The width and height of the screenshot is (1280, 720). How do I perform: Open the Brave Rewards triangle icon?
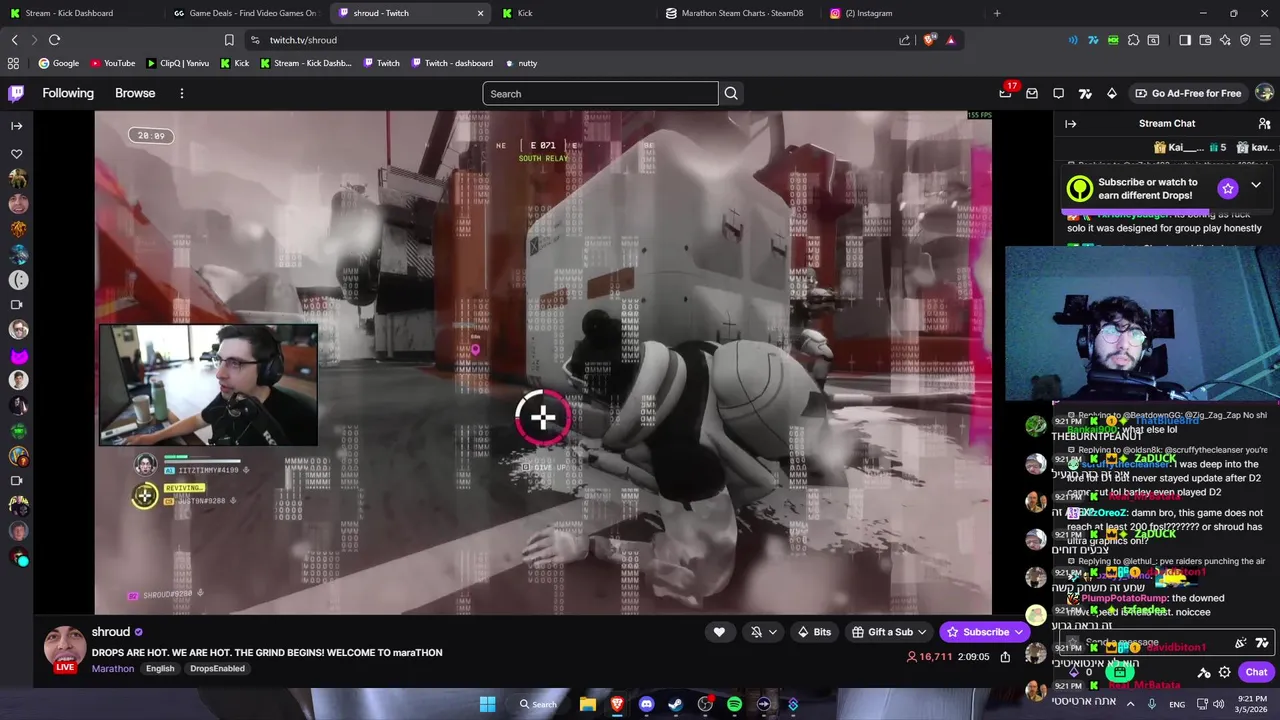point(950,40)
